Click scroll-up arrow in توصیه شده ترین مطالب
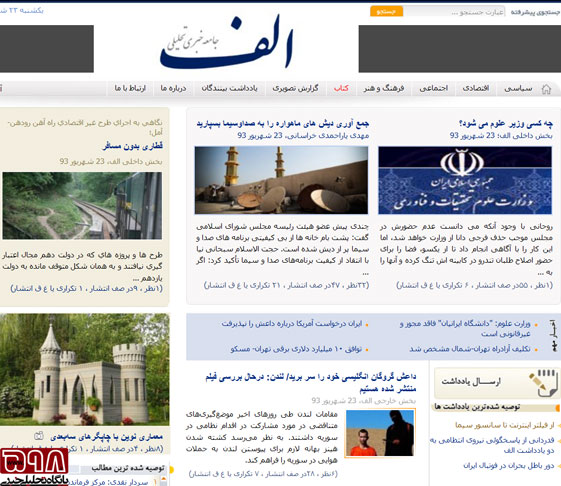561x486 pixels. coord(165,478)
